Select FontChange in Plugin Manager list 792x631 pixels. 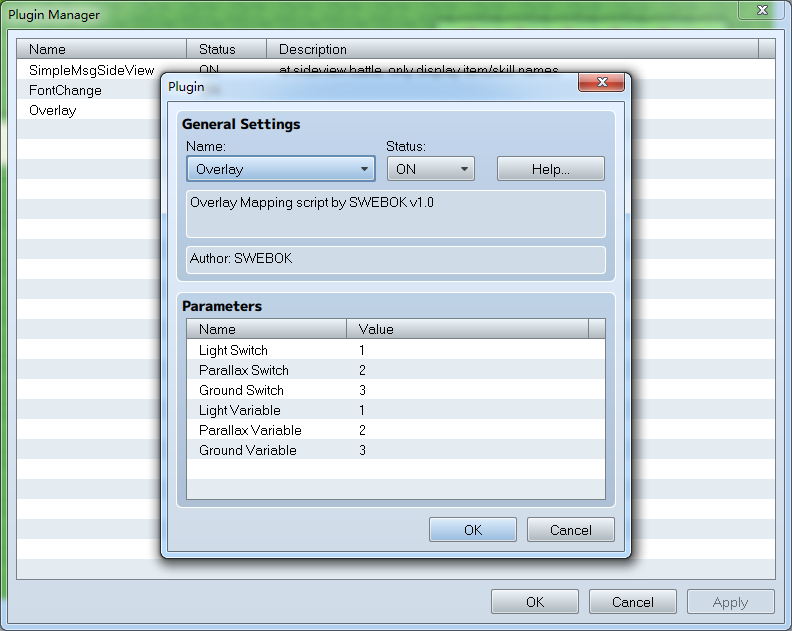tap(65, 90)
